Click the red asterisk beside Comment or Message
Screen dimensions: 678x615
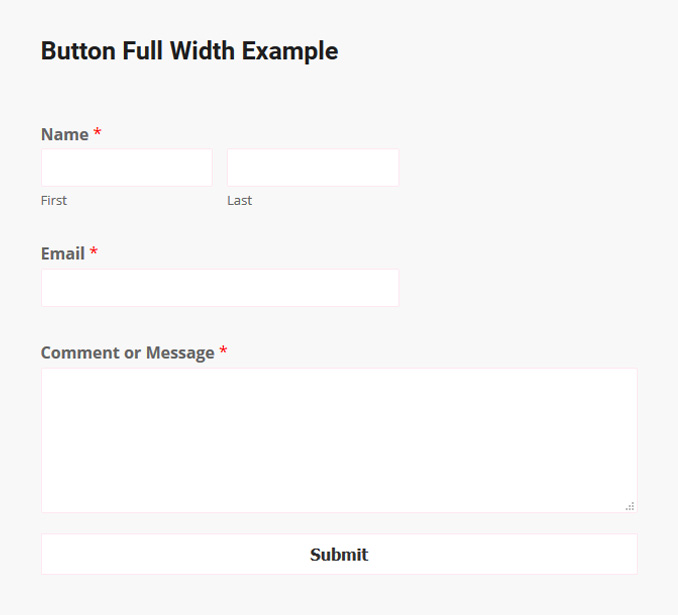pyautogui.click(x=223, y=351)
